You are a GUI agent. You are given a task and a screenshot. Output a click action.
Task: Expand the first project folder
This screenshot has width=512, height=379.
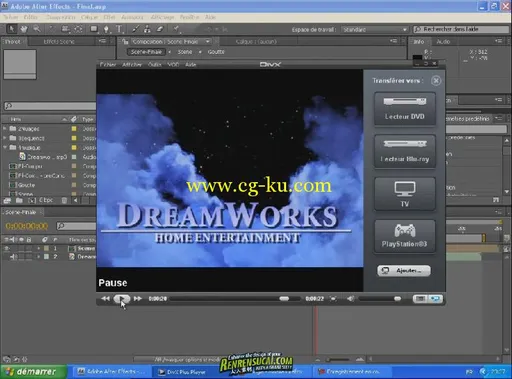5,128
